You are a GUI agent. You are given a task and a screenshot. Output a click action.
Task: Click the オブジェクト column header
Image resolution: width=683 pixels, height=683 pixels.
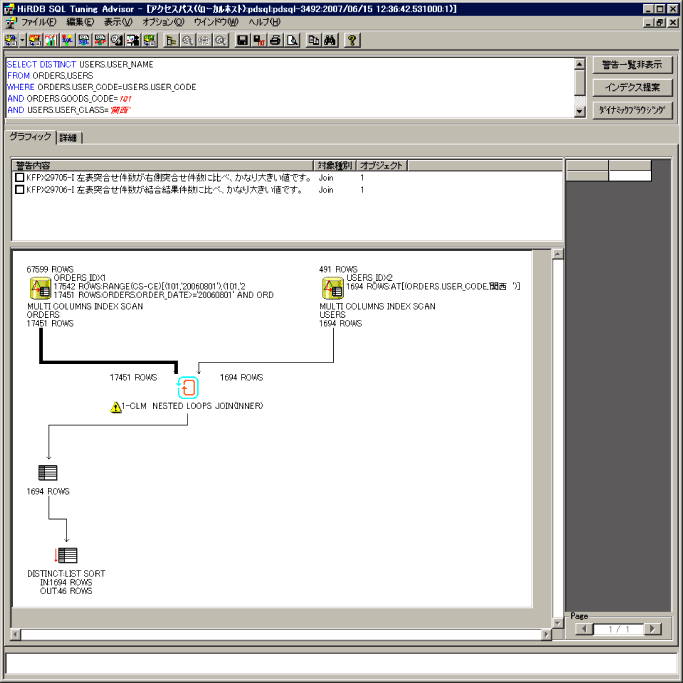click(382, 166)
